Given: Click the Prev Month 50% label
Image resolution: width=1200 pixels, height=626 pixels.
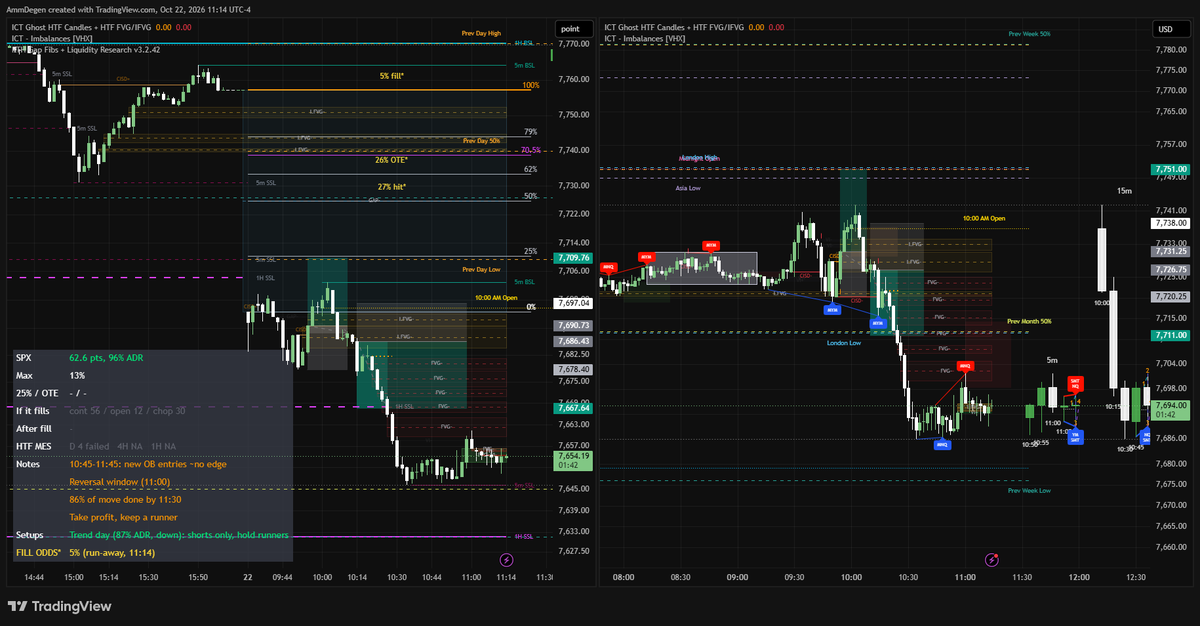Looking at the screenshot, I should 1029,321.
